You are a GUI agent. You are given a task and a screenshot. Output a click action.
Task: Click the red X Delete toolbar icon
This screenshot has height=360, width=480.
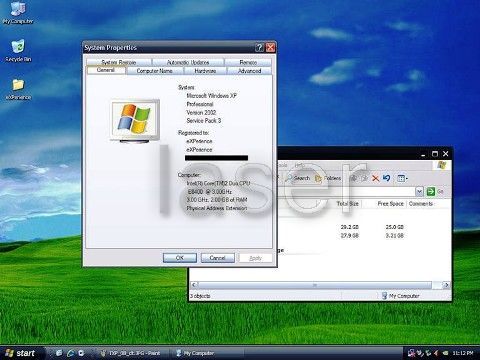coord(375,178)
